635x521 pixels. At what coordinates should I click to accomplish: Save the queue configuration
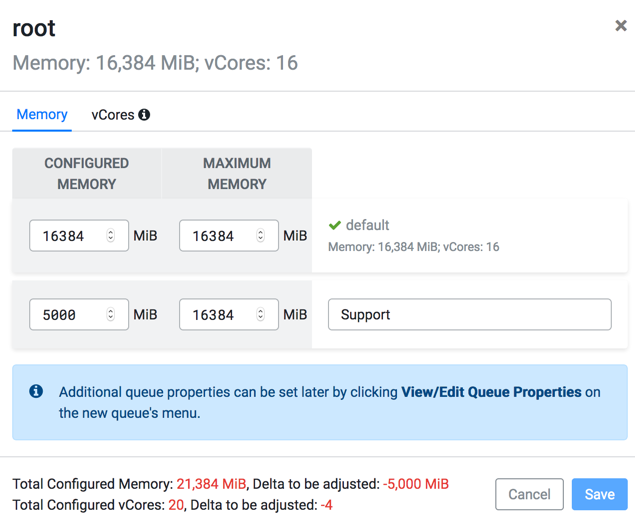tap(599, 494)
